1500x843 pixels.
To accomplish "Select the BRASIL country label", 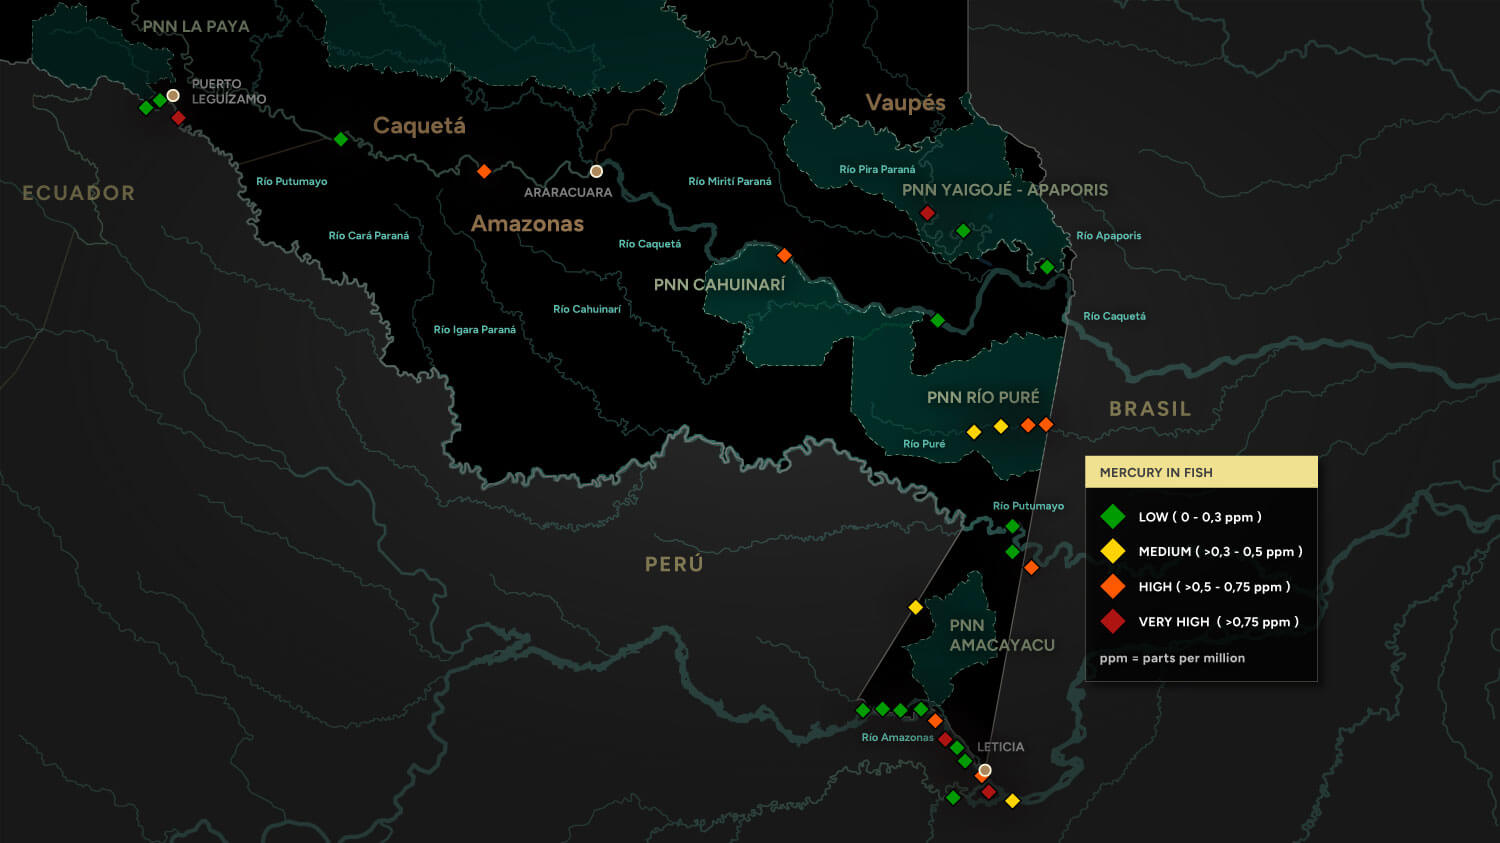I will (1150, 409).
